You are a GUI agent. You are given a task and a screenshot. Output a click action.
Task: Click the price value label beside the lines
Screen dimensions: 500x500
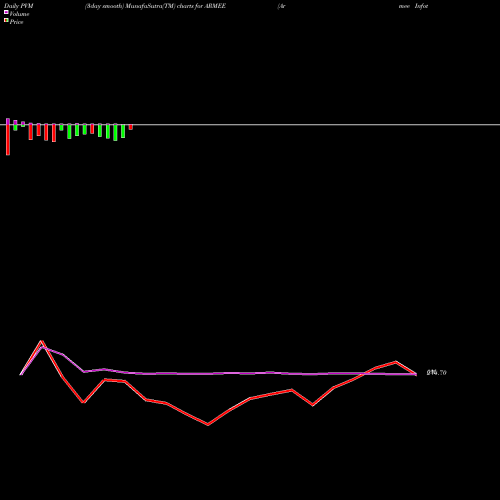(436, 373)
